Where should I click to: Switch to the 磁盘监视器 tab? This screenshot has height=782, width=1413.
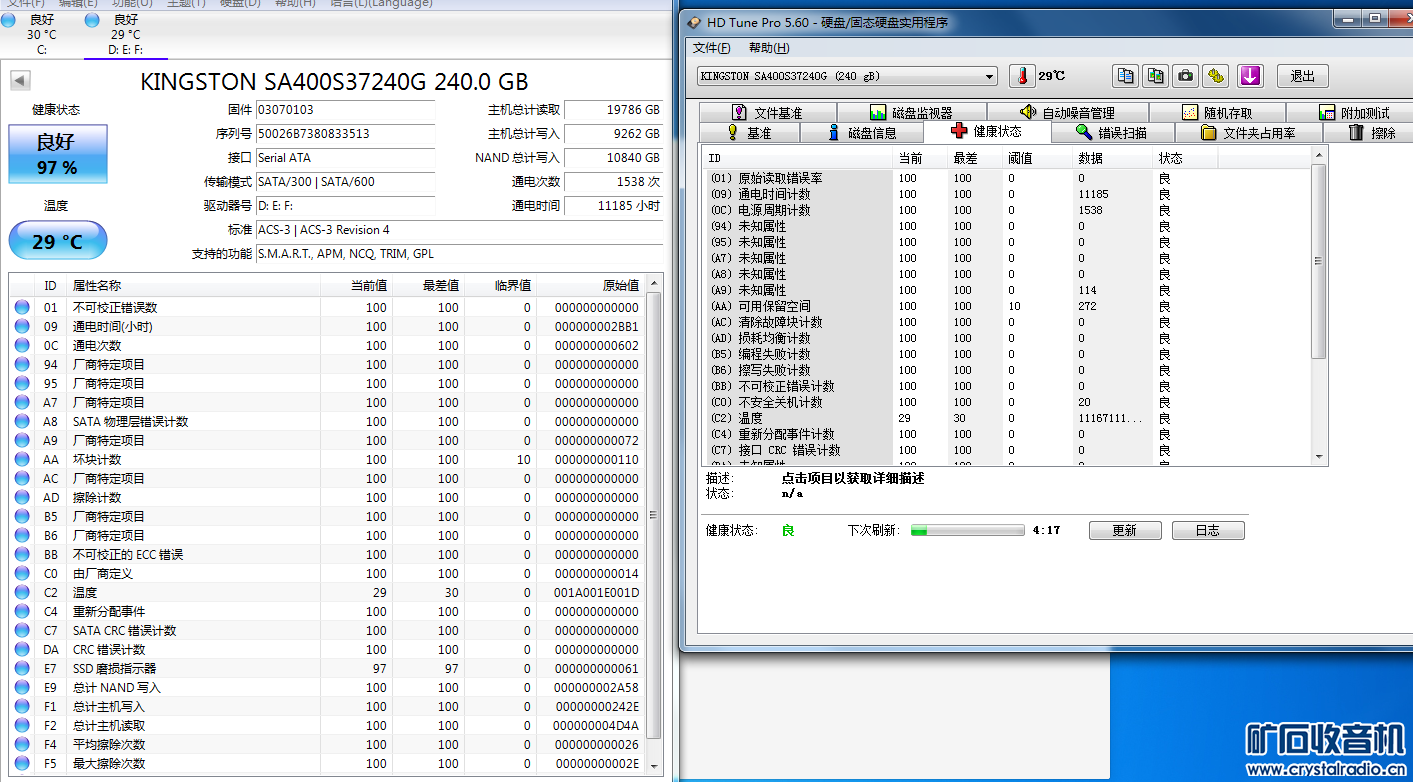(x=912, y=113)
